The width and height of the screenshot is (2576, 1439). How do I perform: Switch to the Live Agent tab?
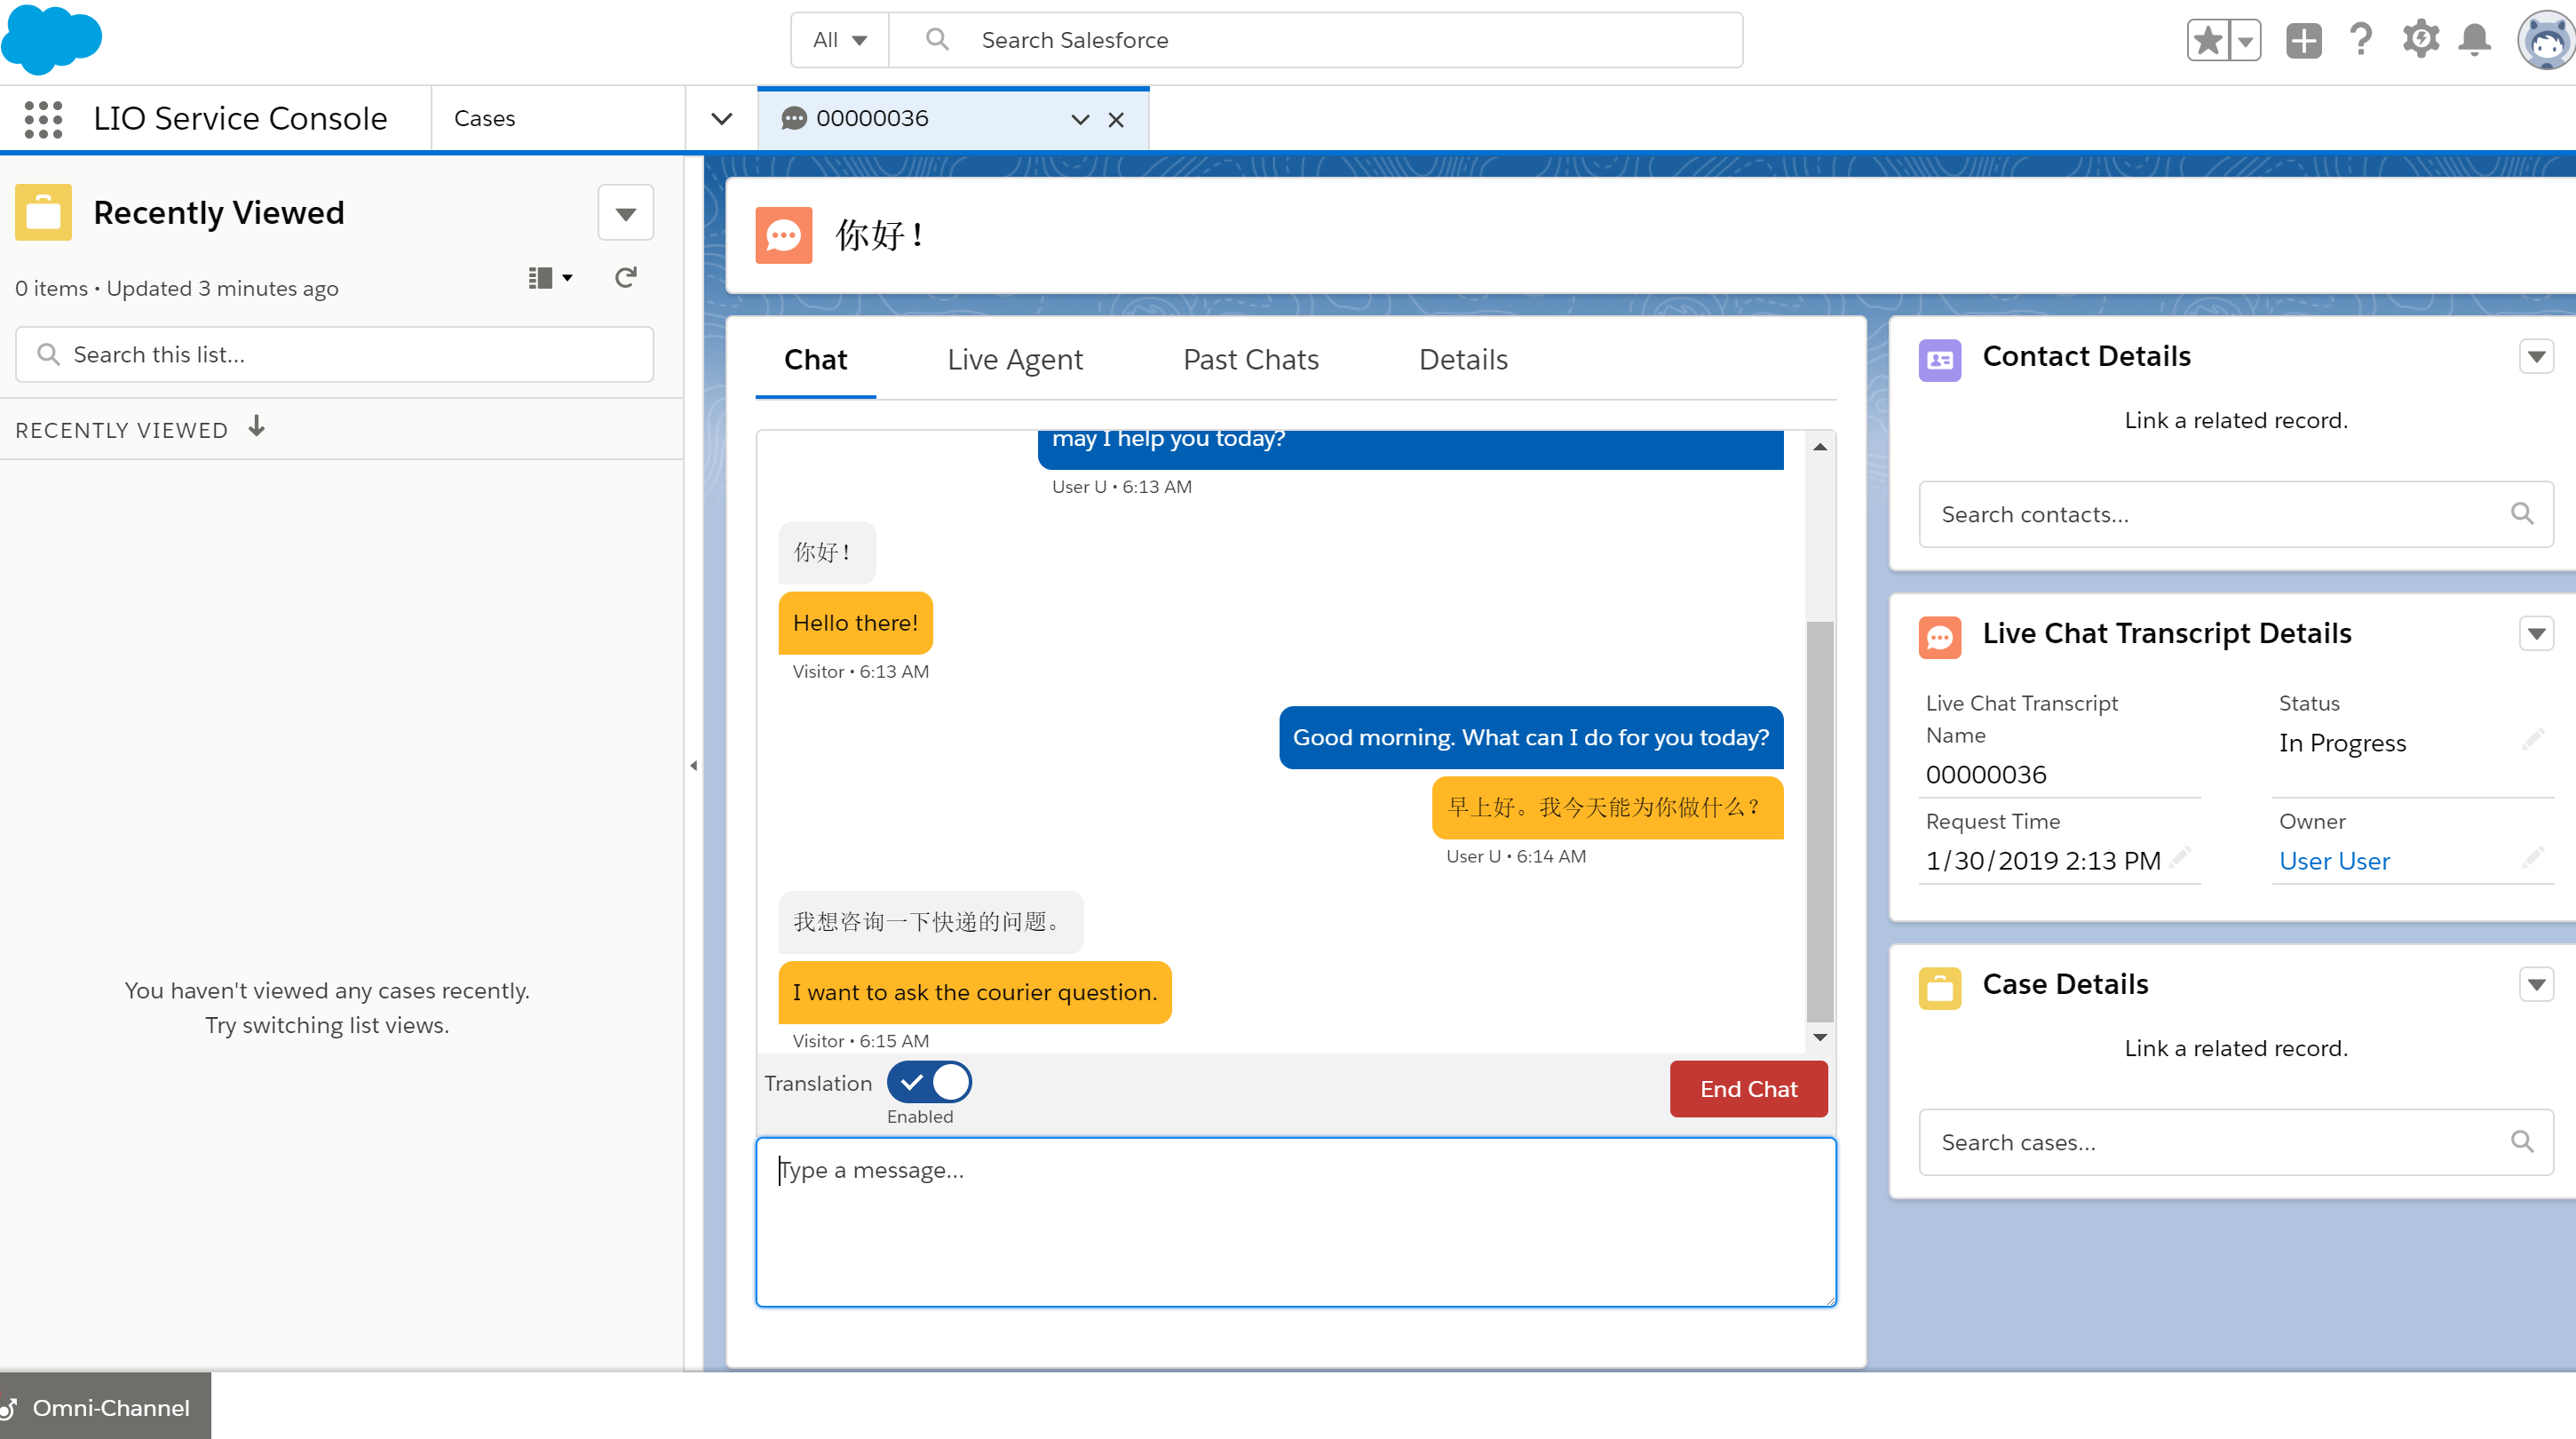(1014, 360)
